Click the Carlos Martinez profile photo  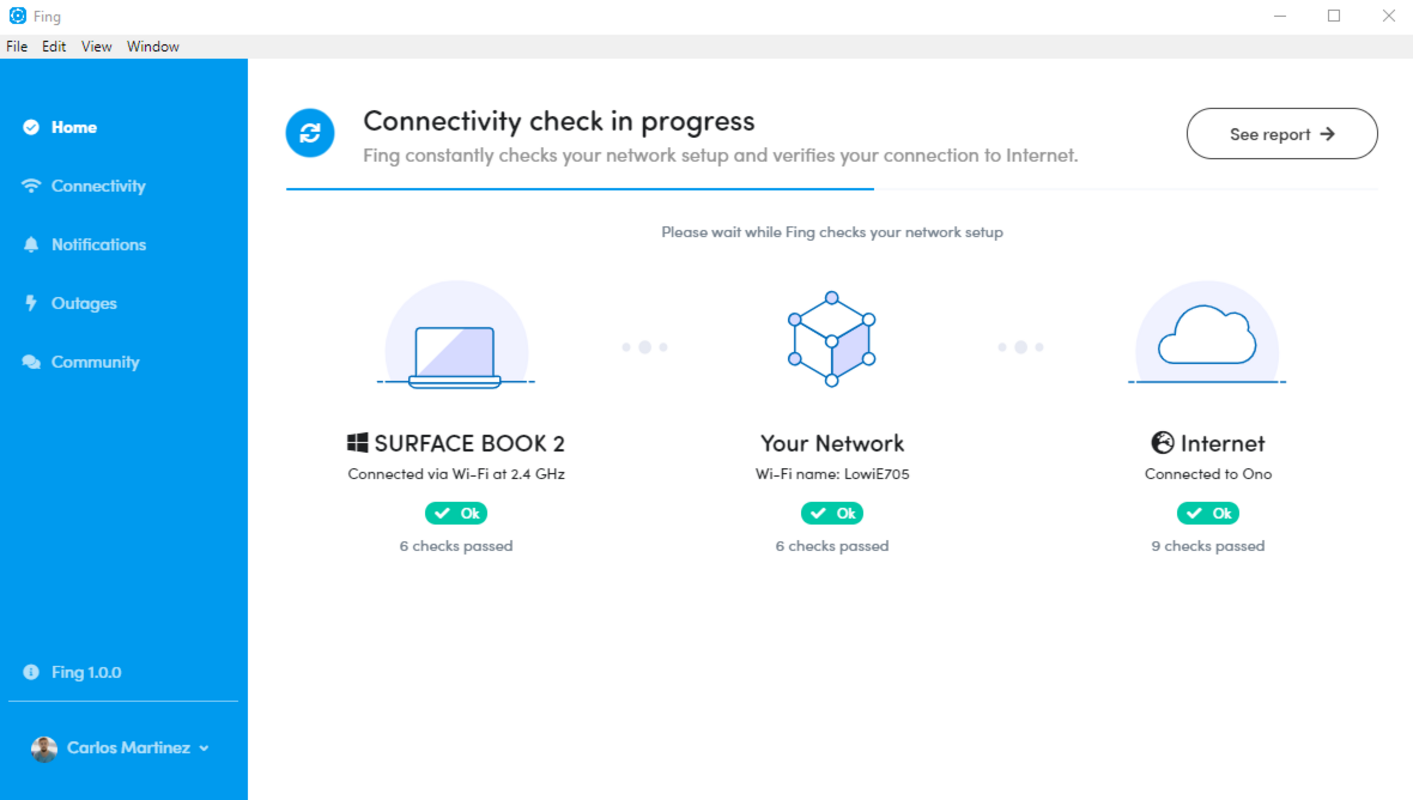[x=43, y=748]
